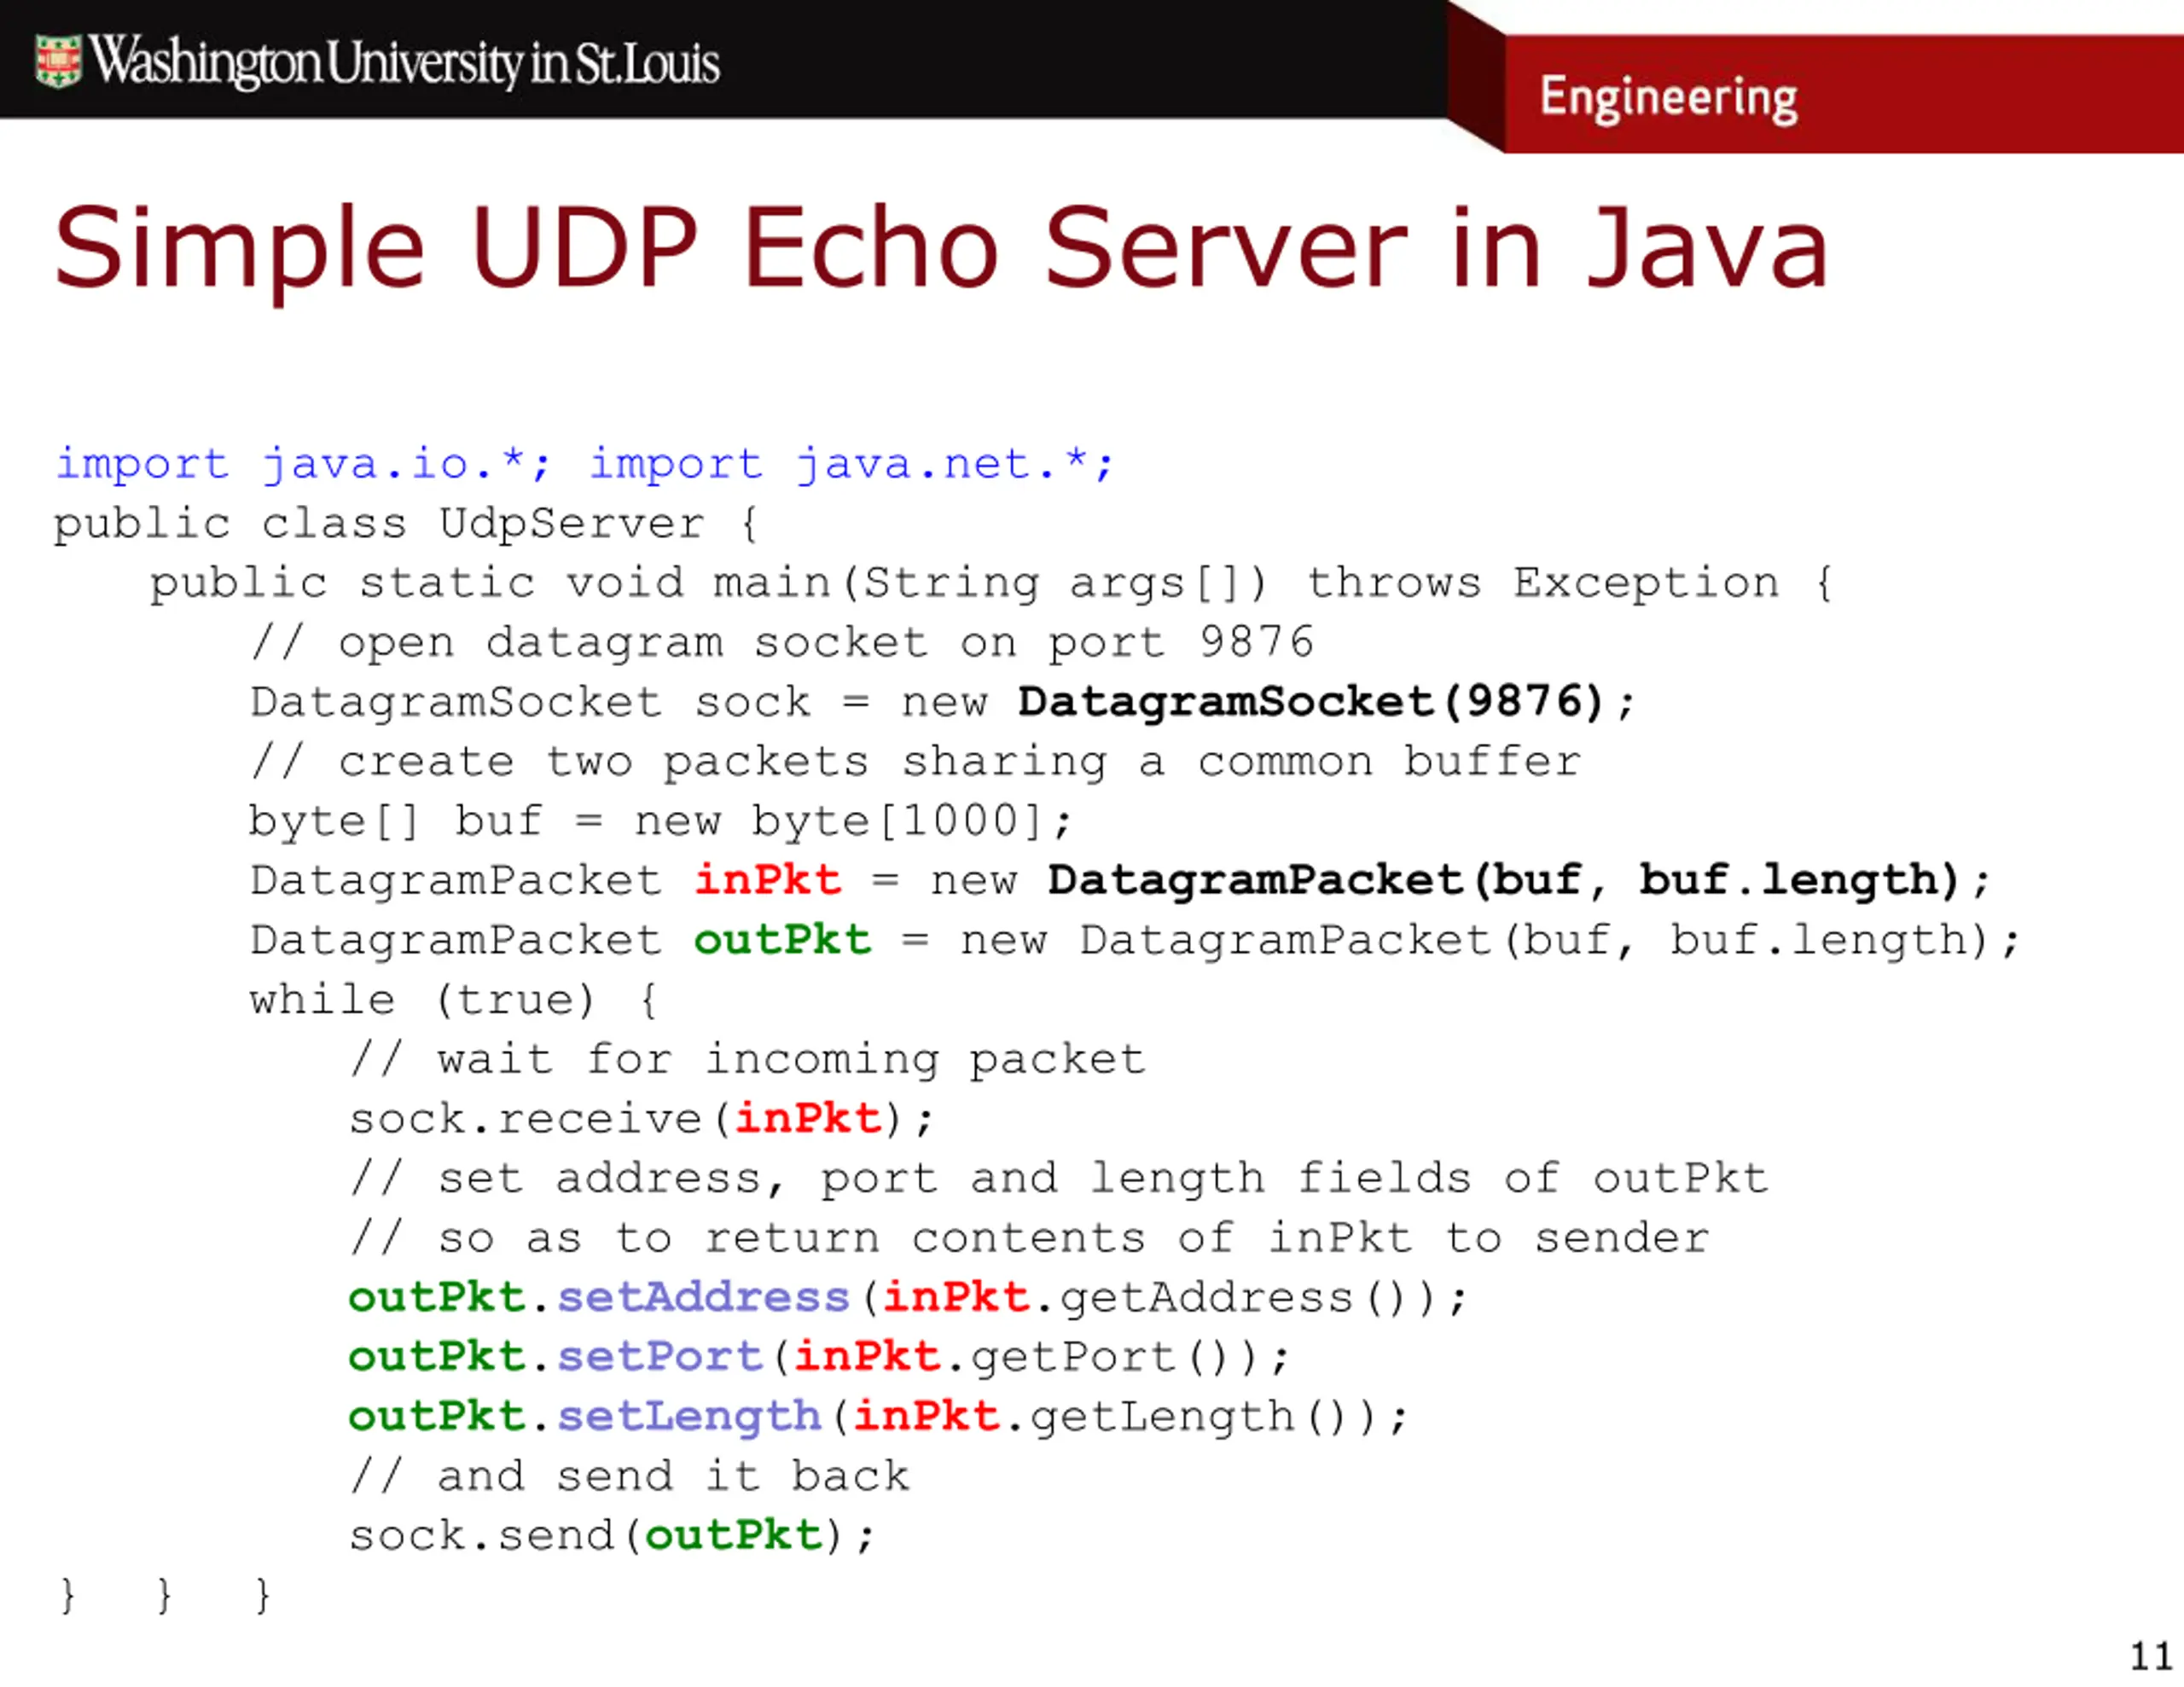Click the sock.send(outPkt) line
Image resolution: width=2184 pixels, height=1687 pixels.
click(612, 1536)
